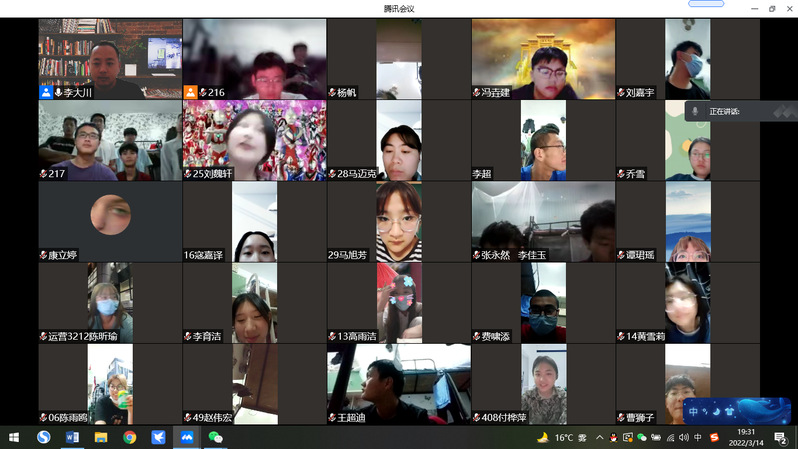This screenshot has height=449, width=798.
Task: Click the blue bird app taskbar icon
Action: coord(158,437)
